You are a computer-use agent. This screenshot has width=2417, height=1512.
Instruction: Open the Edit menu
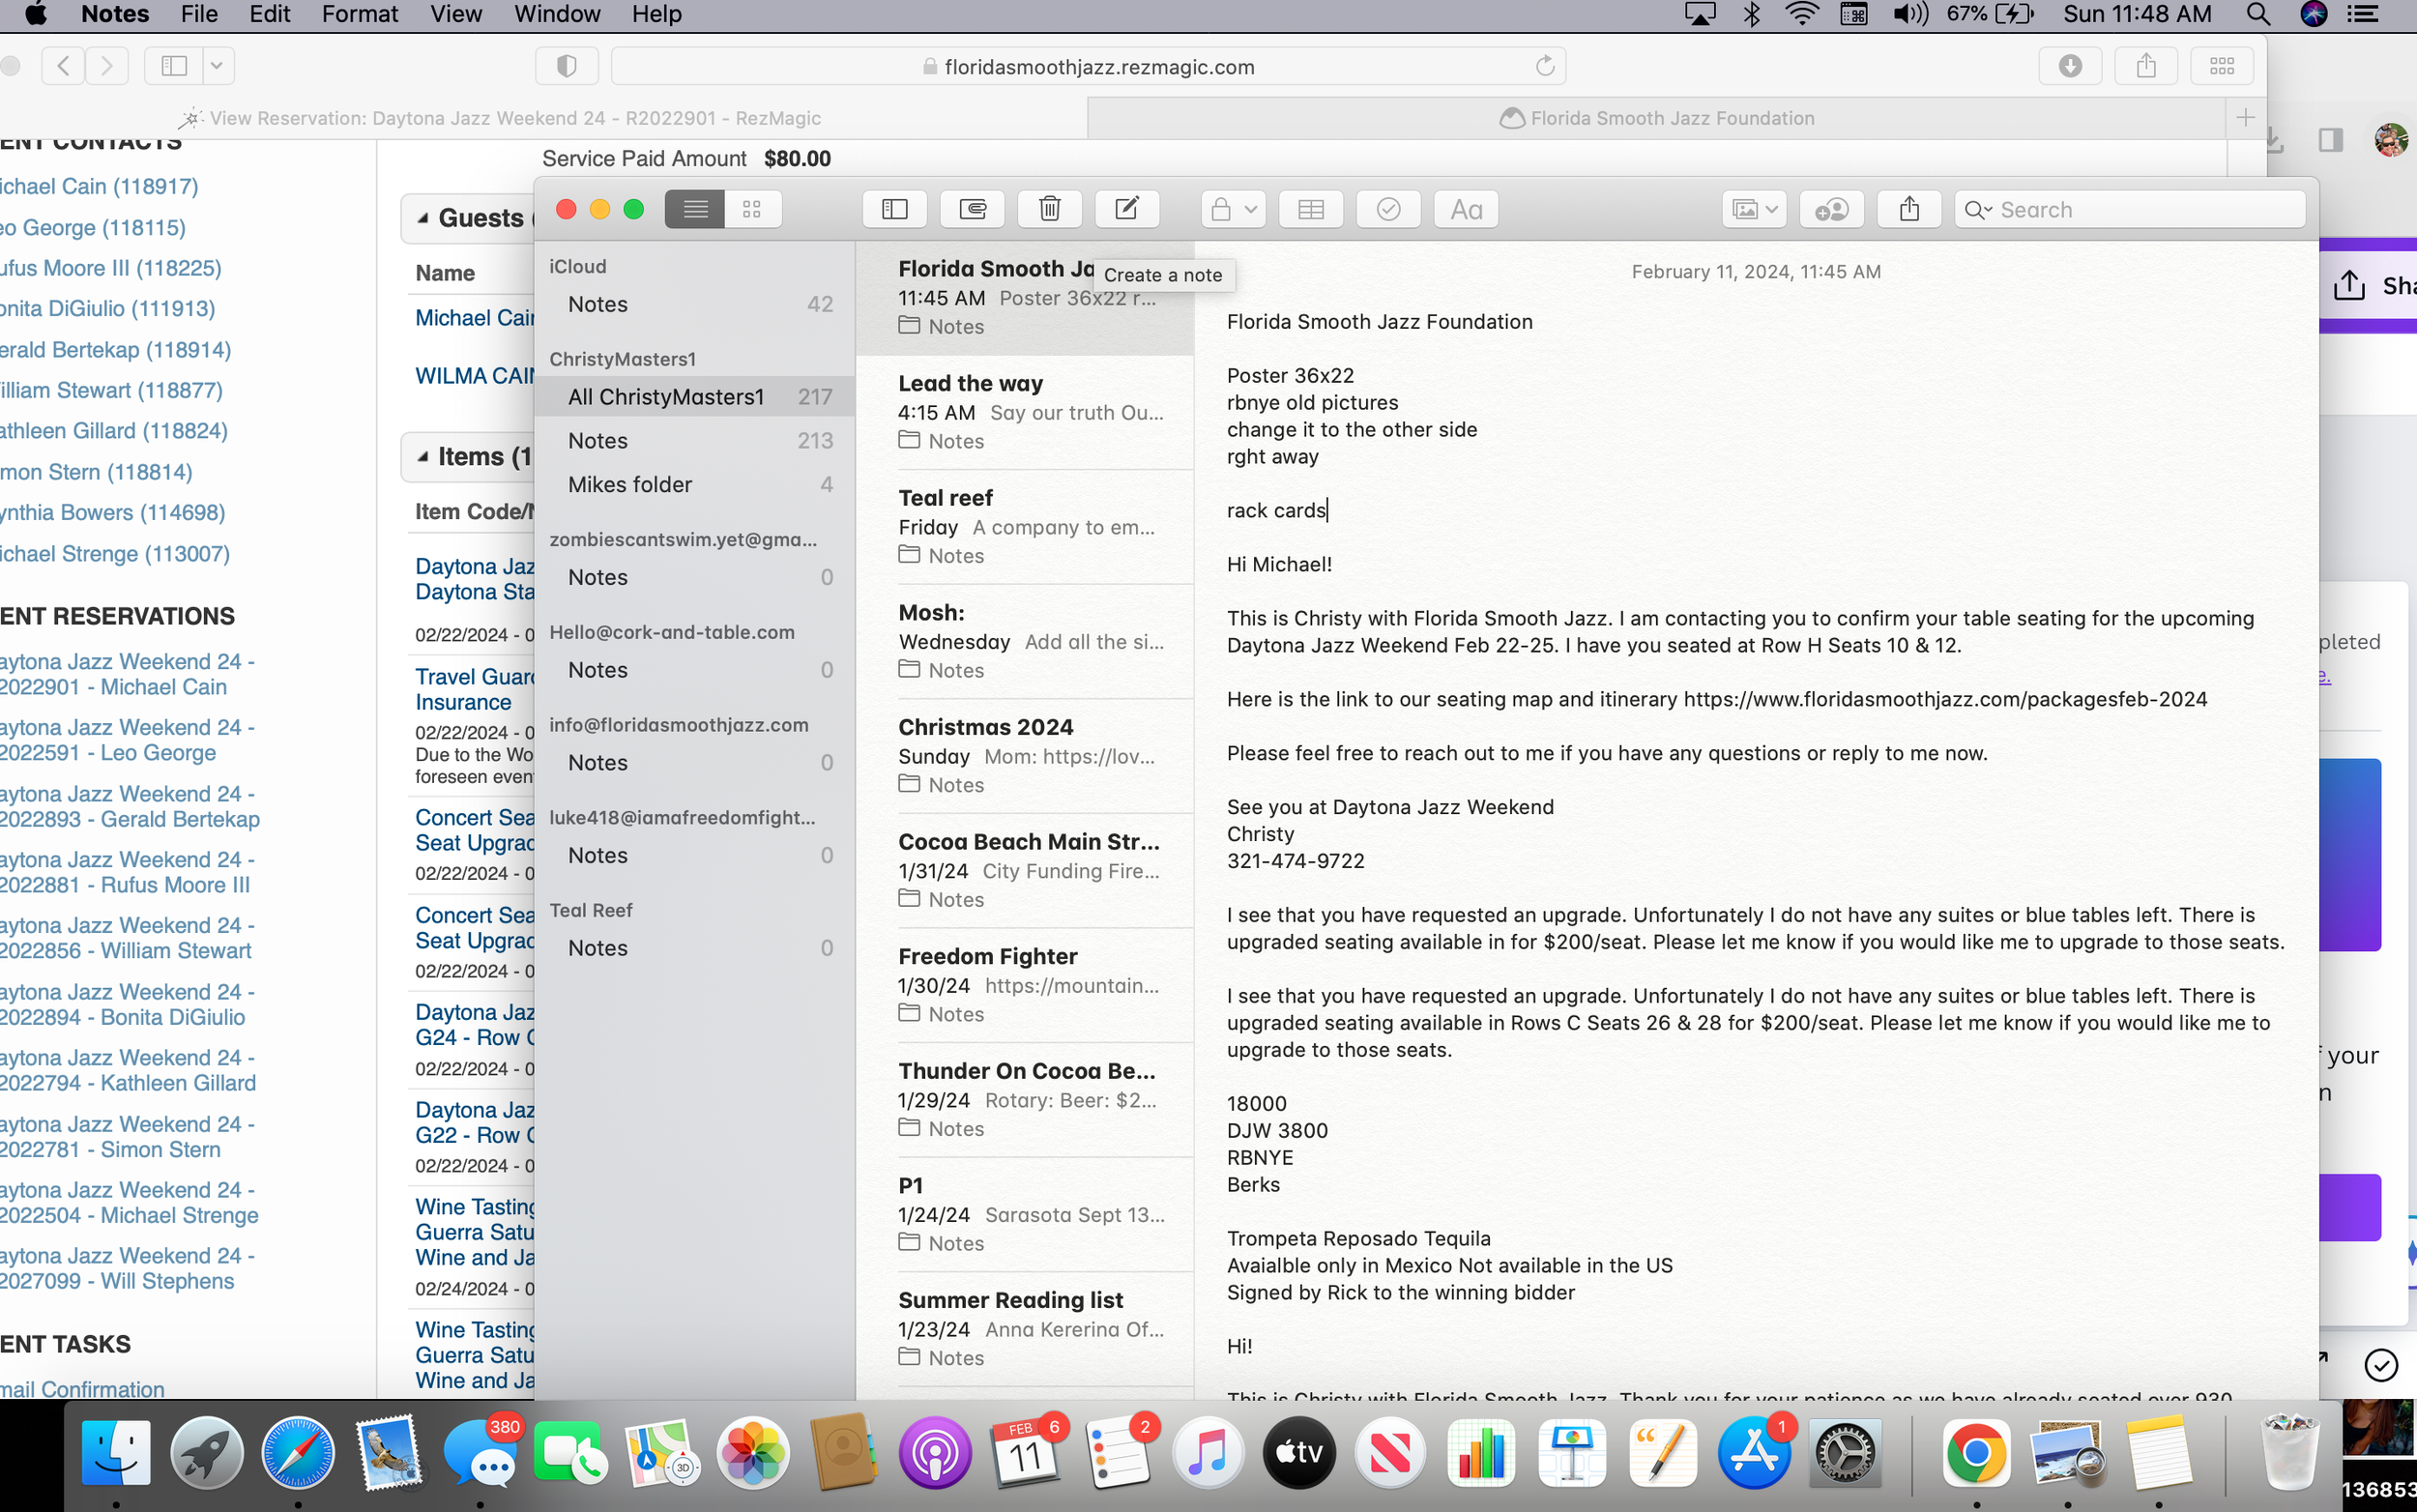(x=269, y=14)
